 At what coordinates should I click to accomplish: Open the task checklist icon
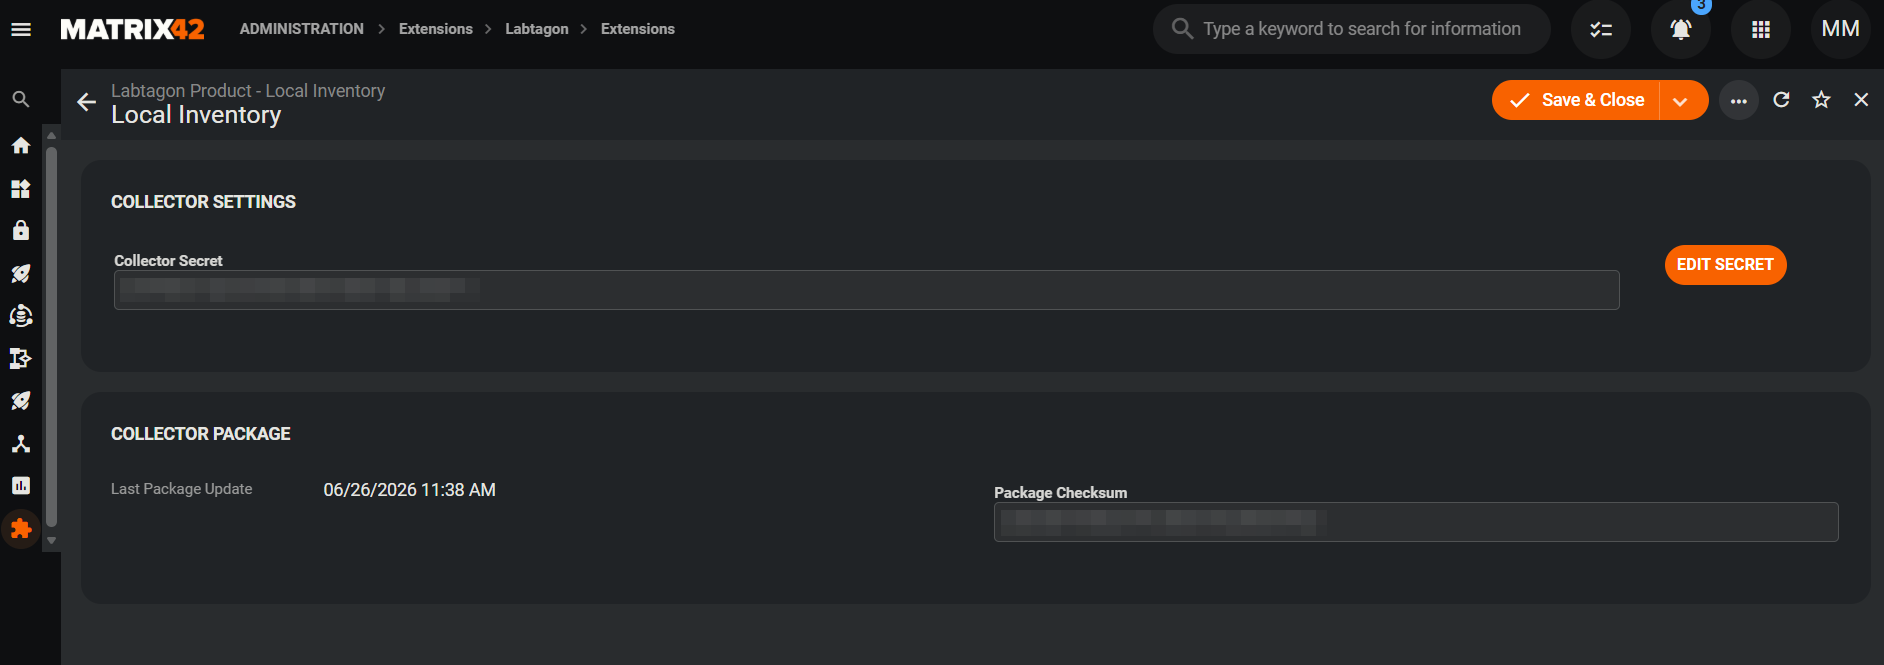point(1601,29)
